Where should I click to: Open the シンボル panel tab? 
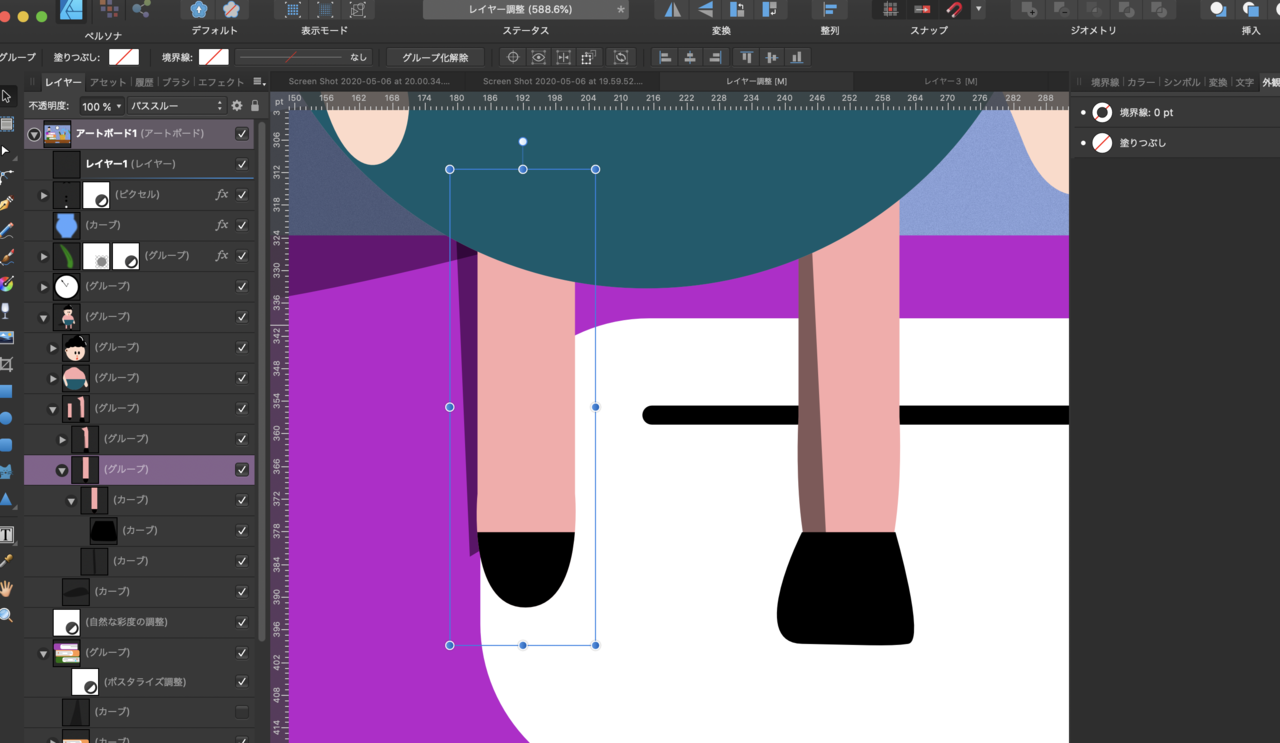[1182, 82]
